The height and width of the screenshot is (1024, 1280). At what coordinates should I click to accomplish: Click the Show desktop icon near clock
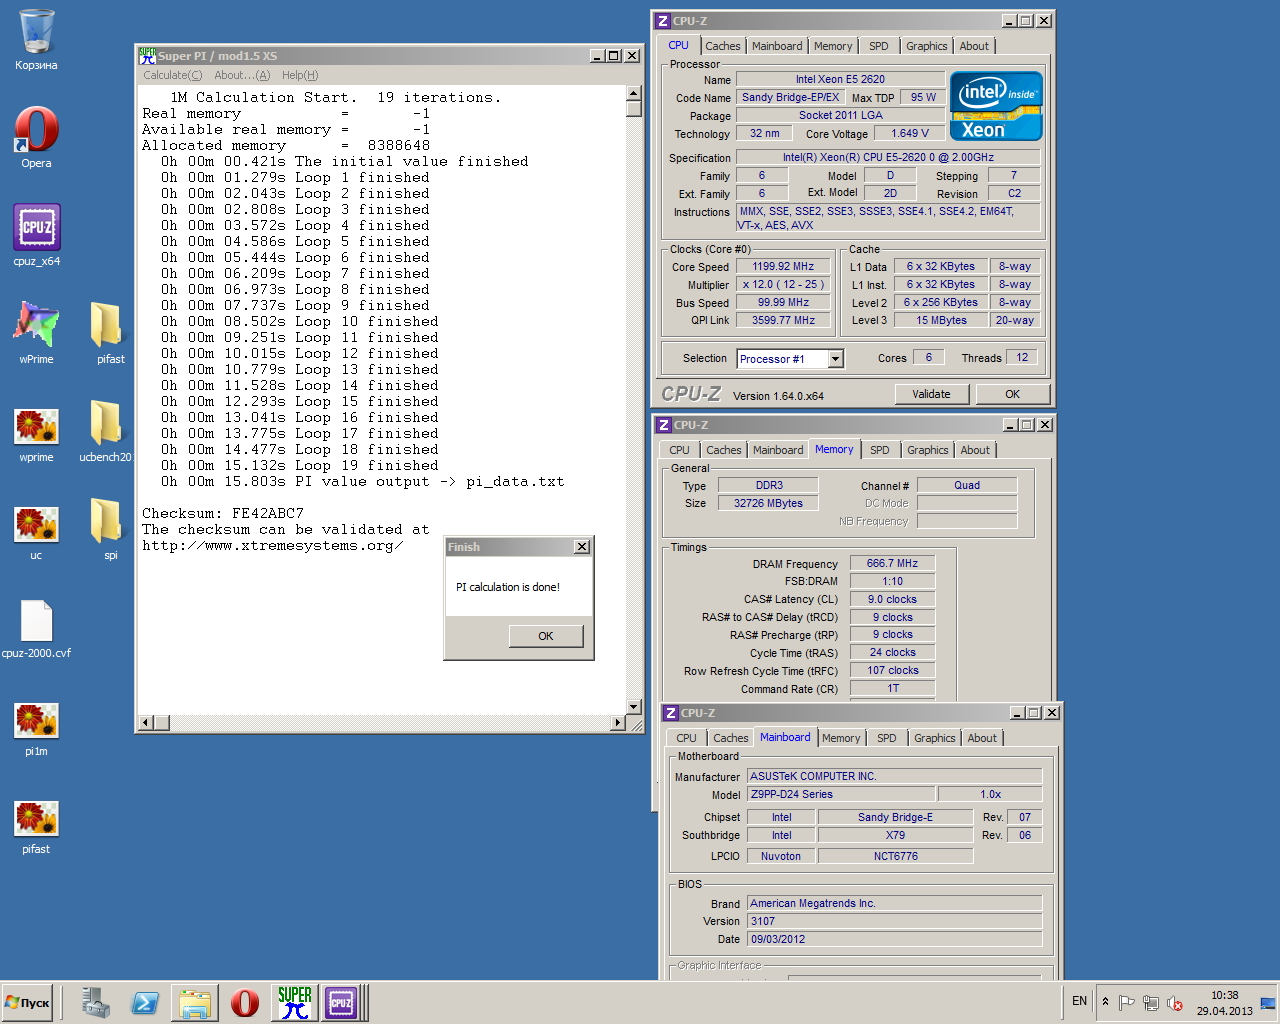1268,1002
